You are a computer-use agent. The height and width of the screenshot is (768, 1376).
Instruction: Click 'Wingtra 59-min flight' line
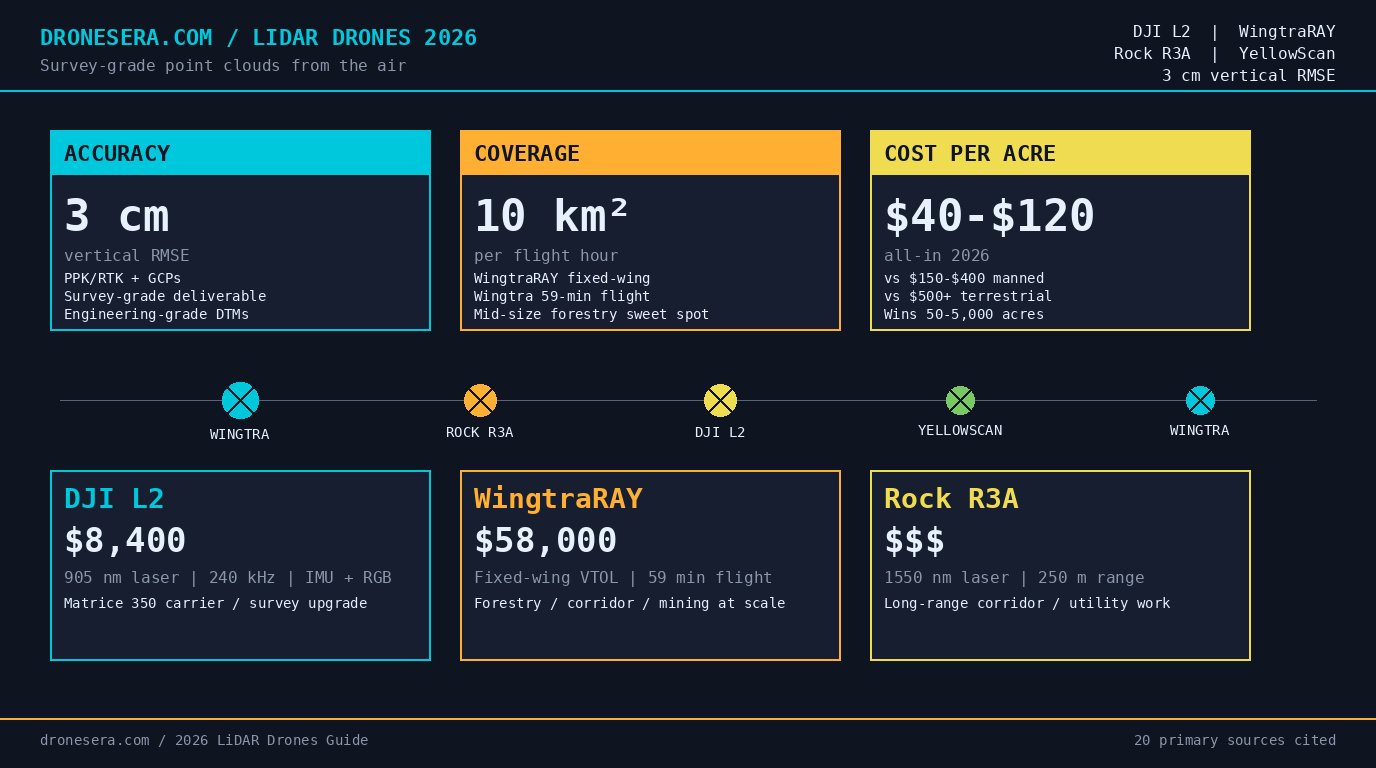click(x=562, y=296)
